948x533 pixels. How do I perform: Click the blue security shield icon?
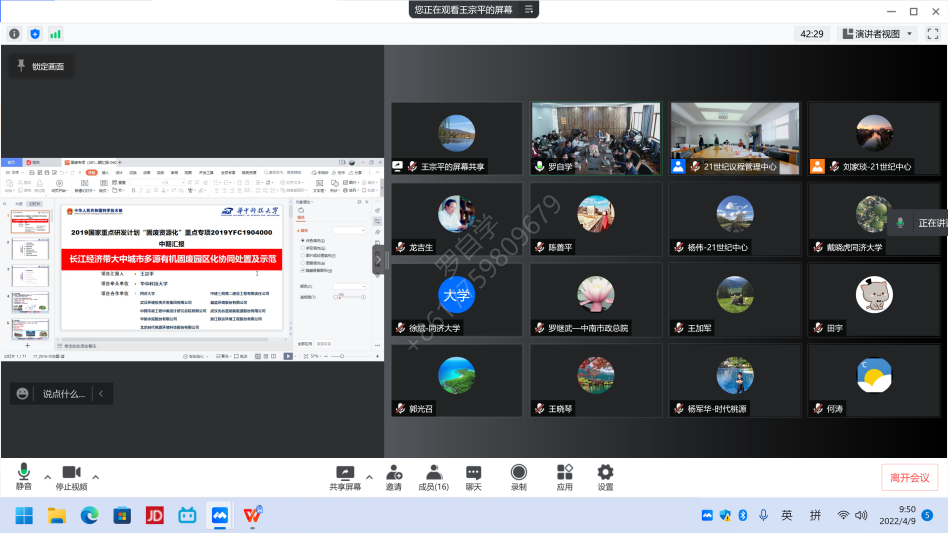[x=35, y=33]
